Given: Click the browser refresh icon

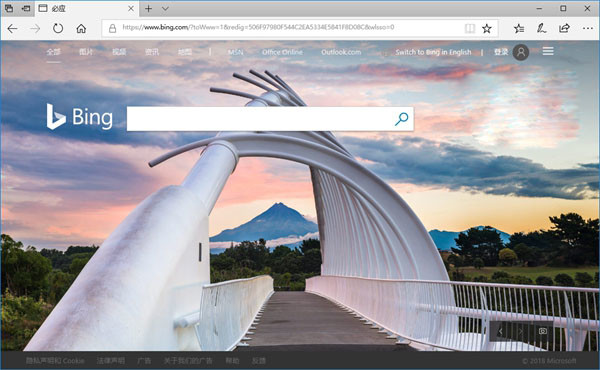Looking at the screenshot, I should pos(58,28).
